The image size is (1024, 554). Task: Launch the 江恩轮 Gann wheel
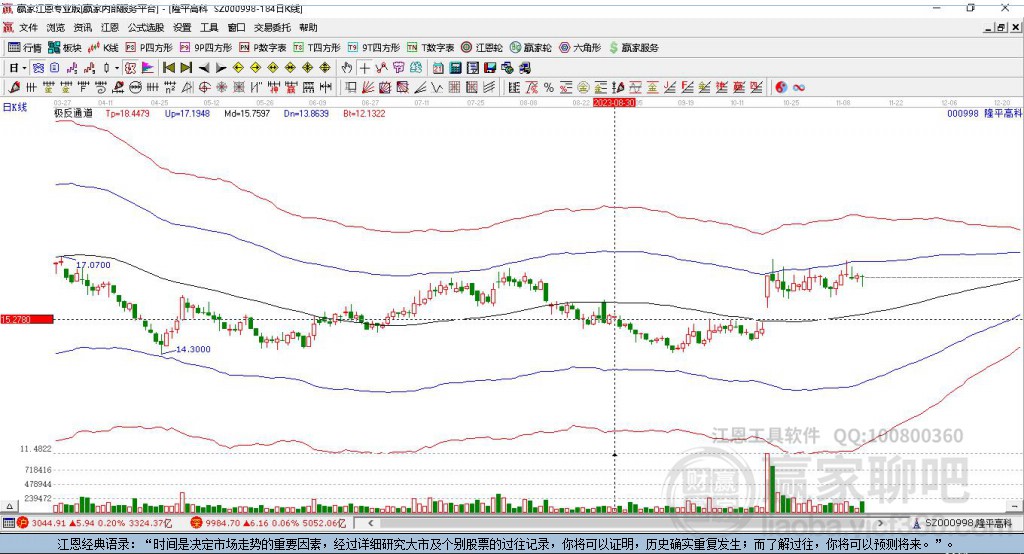[x=482, y=48]
